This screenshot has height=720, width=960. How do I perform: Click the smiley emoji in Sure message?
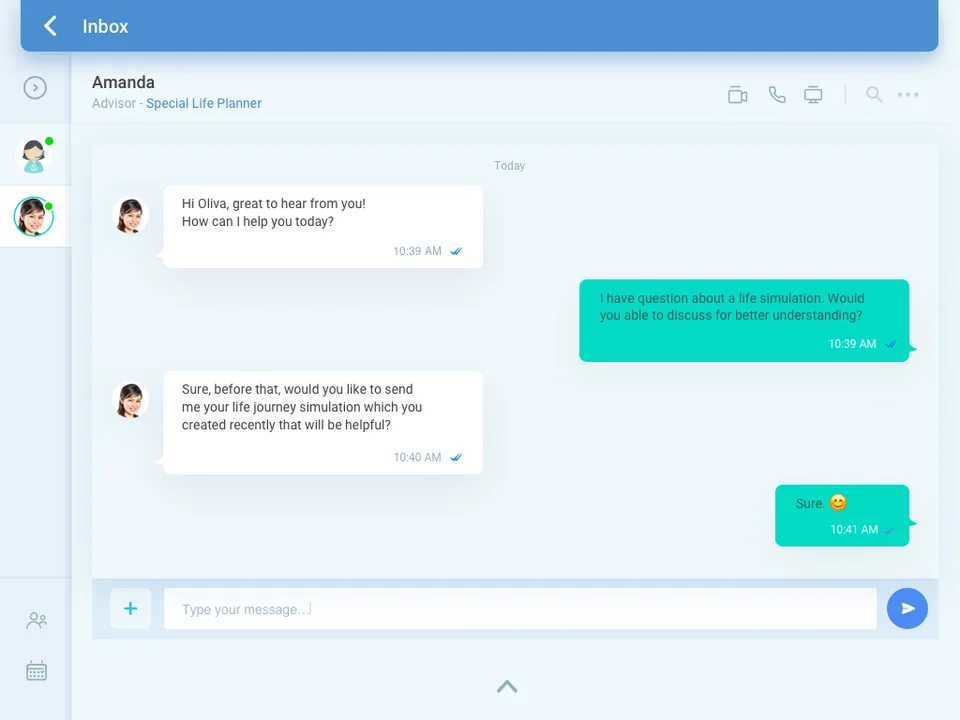click(x=838, y=503)
